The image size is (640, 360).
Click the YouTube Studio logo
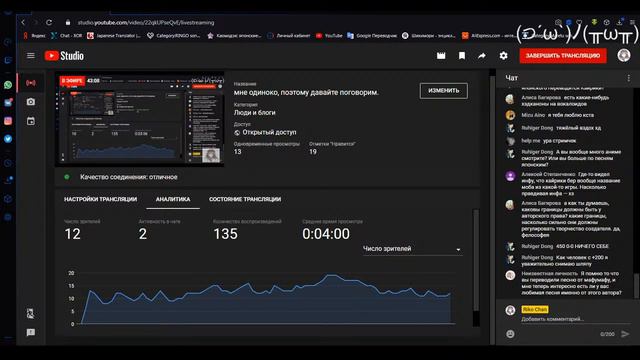pos(64,56)
